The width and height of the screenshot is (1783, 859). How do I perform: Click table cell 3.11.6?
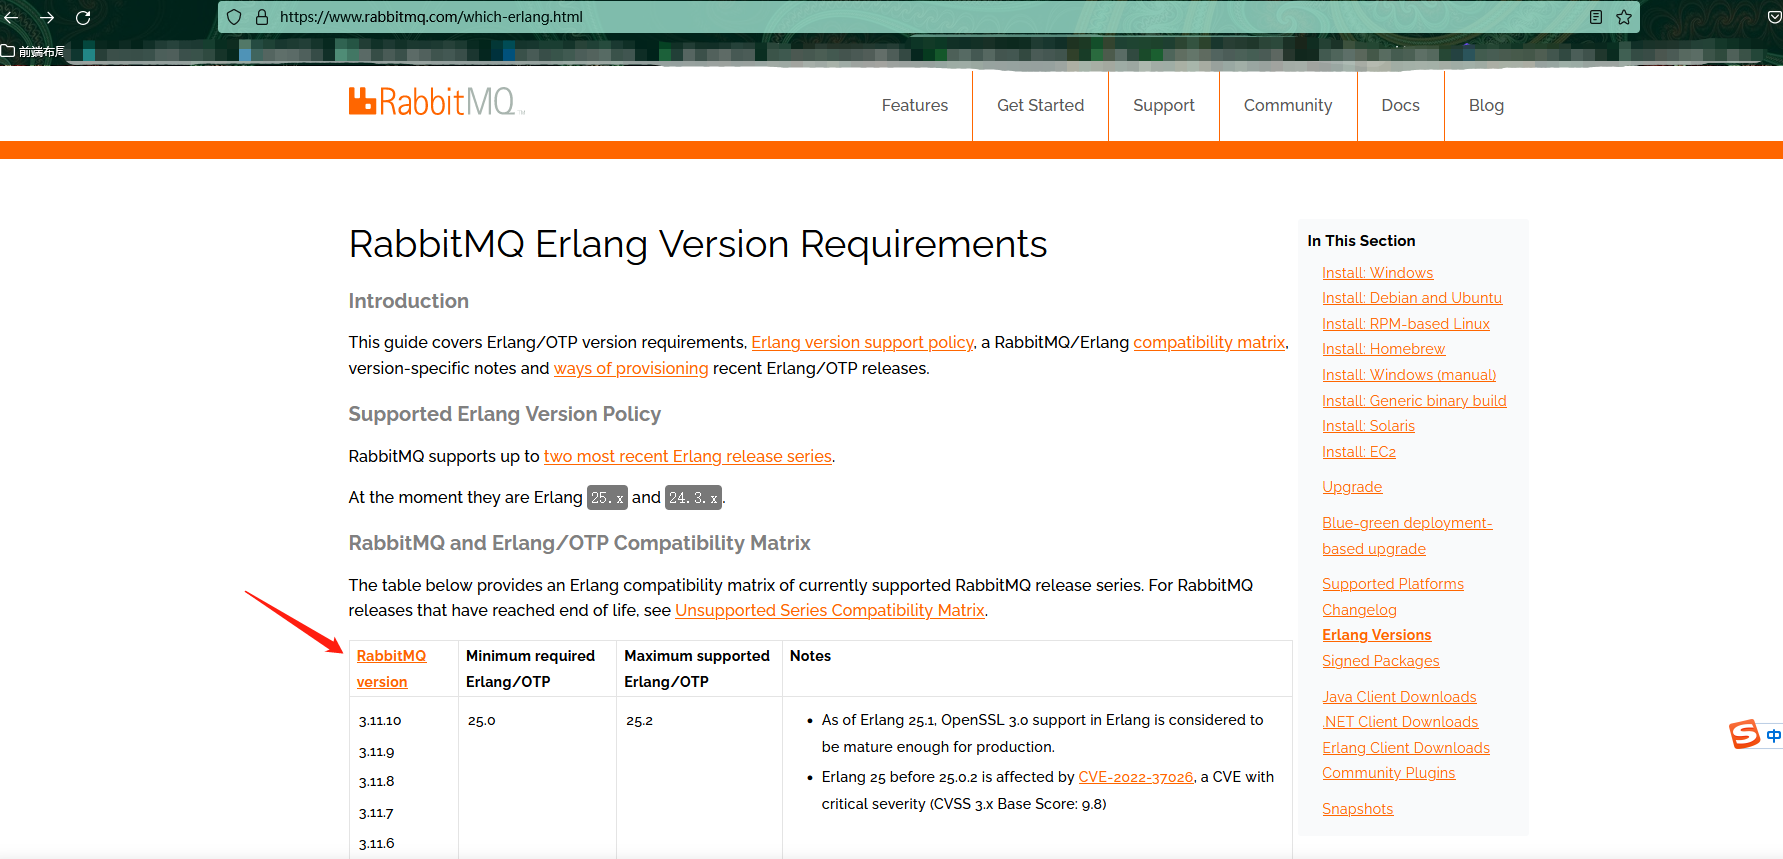click(376, 843)
